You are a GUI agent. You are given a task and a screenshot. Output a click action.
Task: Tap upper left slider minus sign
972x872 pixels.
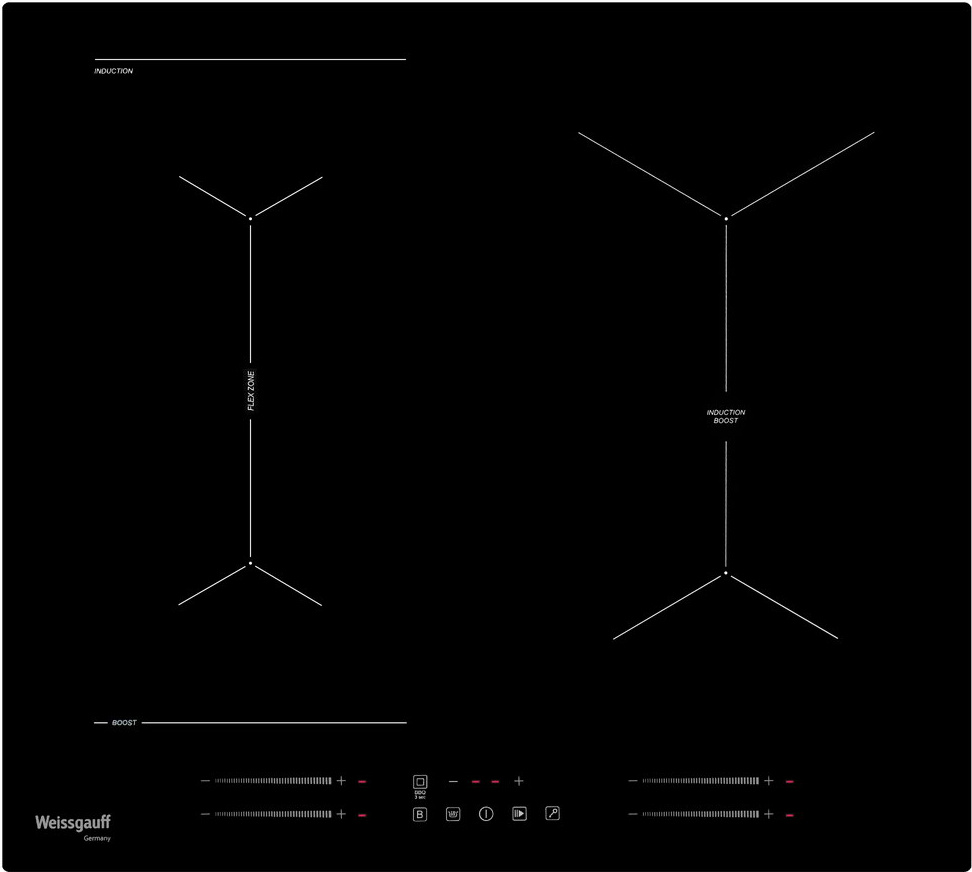coord(205,781)
